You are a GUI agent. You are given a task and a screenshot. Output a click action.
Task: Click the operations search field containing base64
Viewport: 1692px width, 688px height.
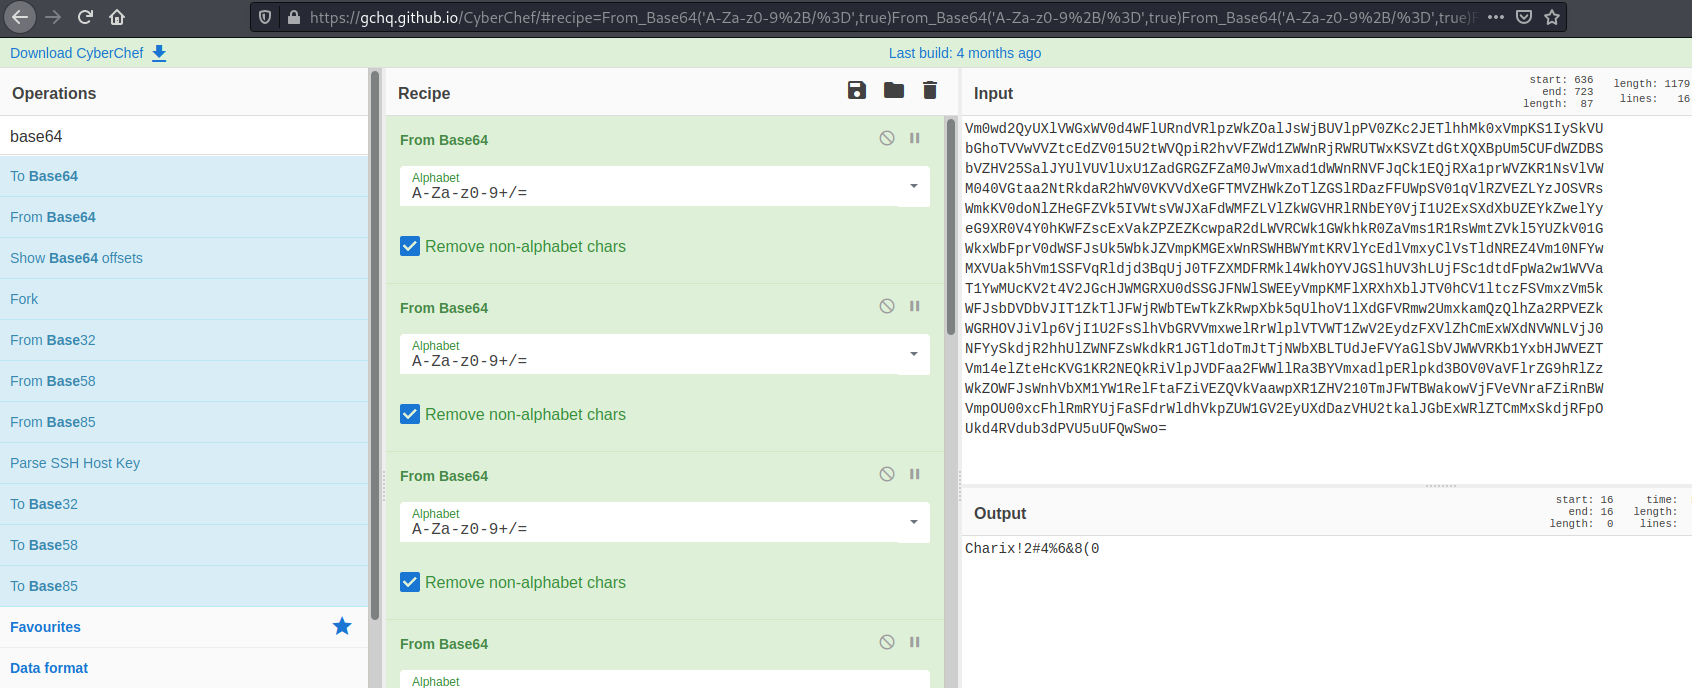tap(184, 136)
